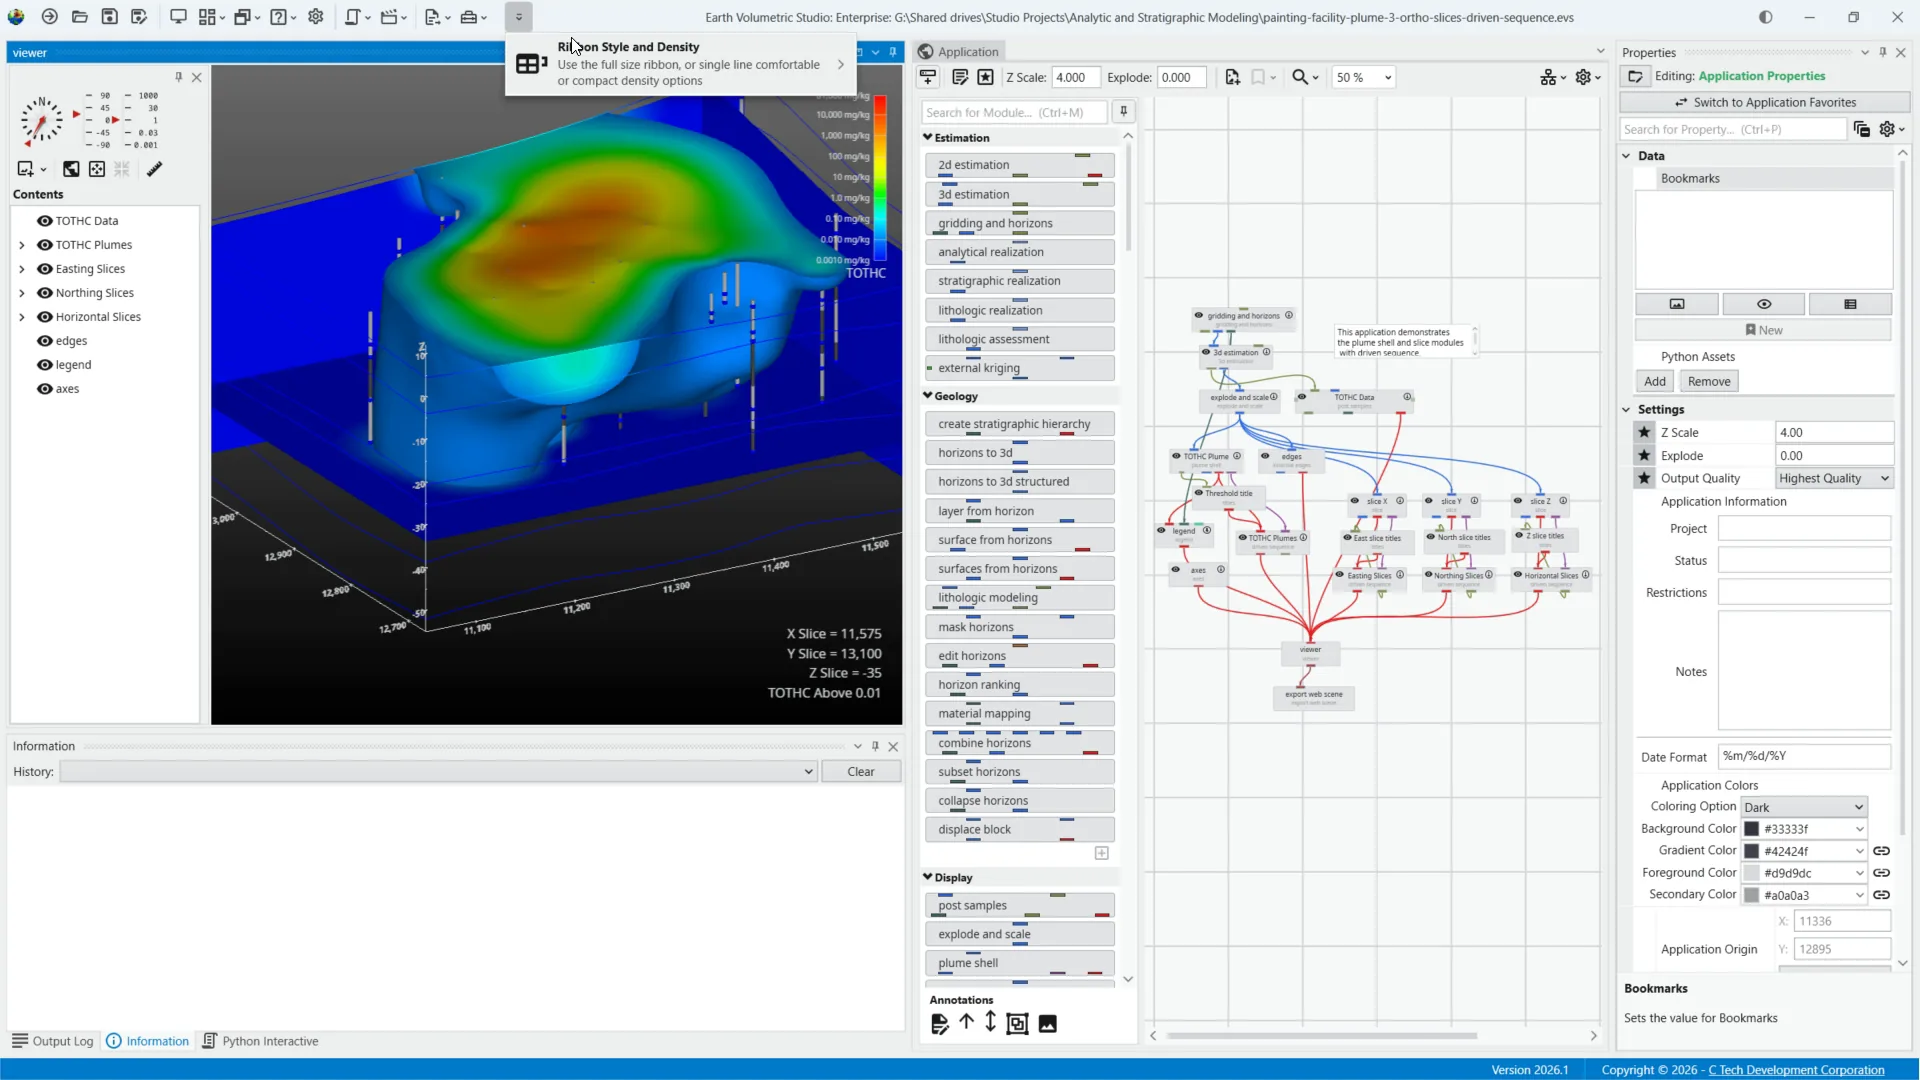Click the measure ruler icon in viewer

pyautogui.click(x=154, y=169)
